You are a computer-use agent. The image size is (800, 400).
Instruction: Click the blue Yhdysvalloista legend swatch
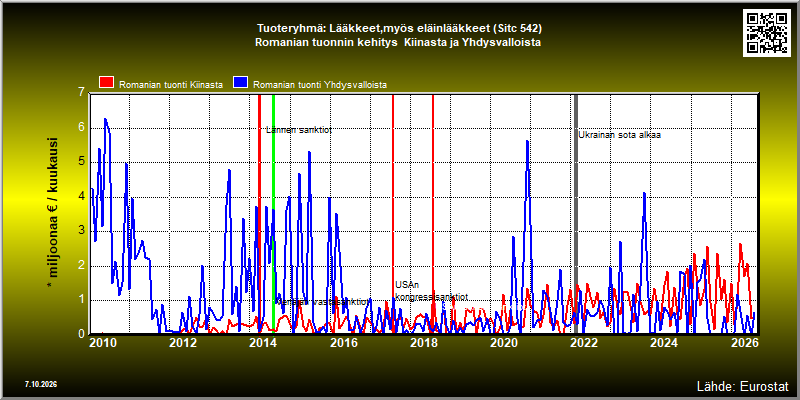pos(241,84)
